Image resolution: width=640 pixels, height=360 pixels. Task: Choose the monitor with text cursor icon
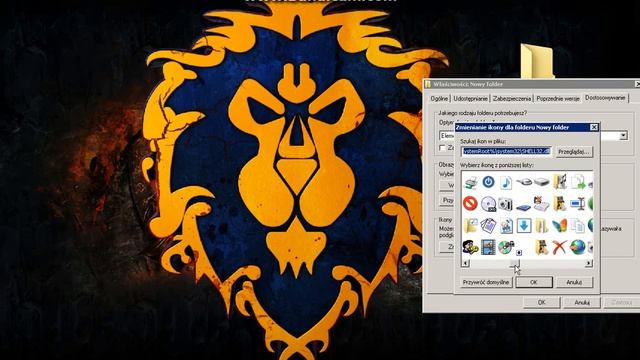click(x=578, y=203)
